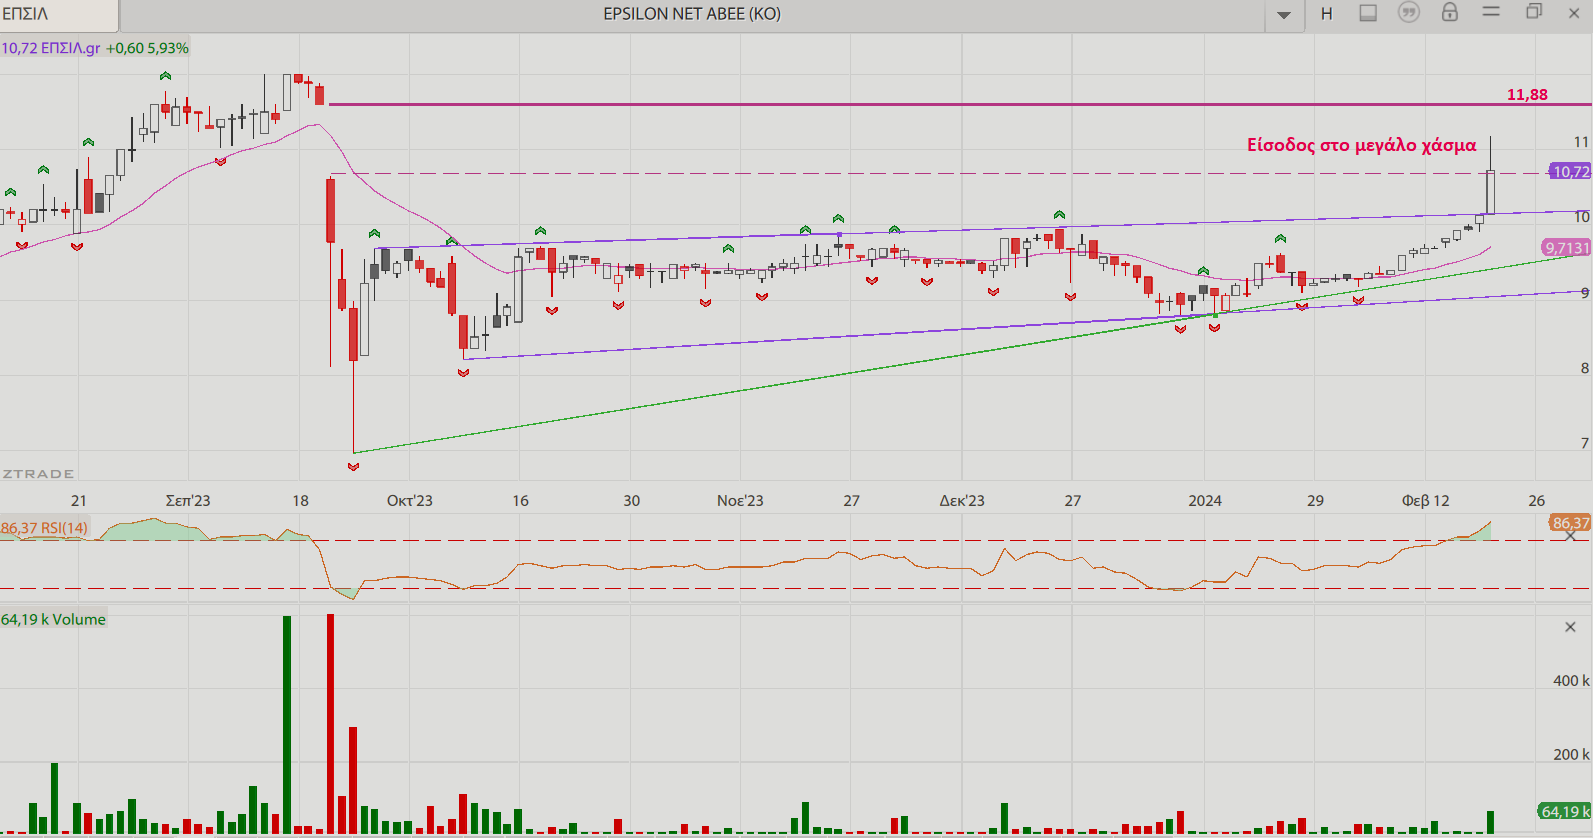Screen dimensions: 1593x838
Task: Click the 11,88 resistance level label
Action: pos(1527,94)
